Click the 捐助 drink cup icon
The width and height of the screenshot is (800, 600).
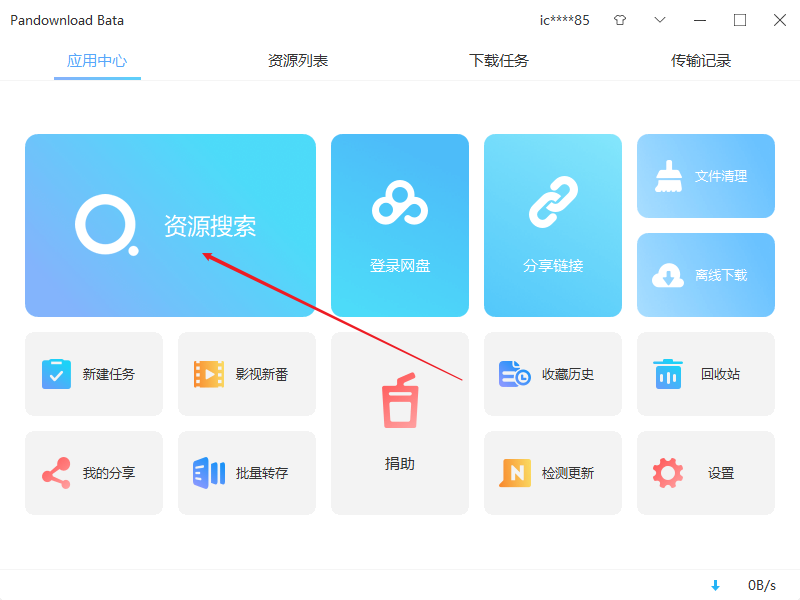click(400, 401)
